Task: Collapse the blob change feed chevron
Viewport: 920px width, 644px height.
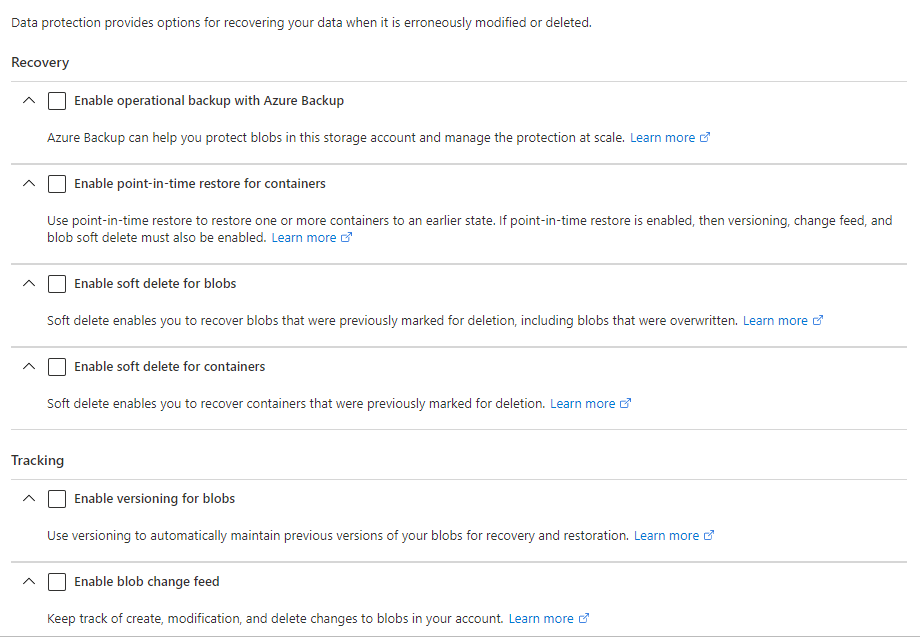Action: coord(28,582)
